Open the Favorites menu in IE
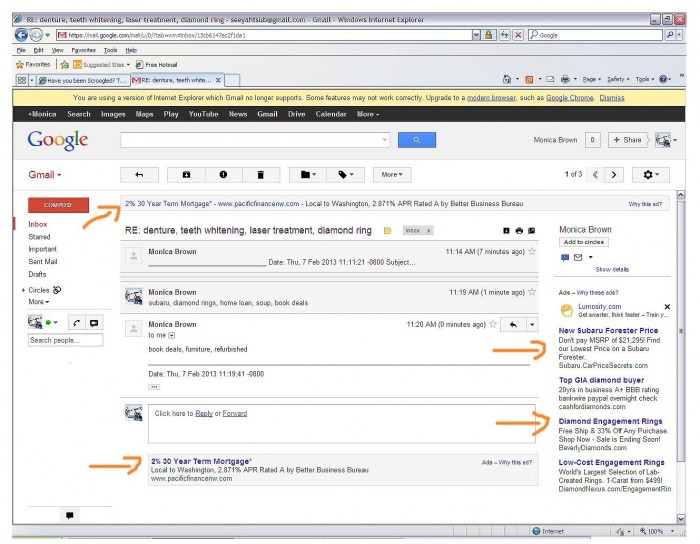700x544 pixels. 83,50
